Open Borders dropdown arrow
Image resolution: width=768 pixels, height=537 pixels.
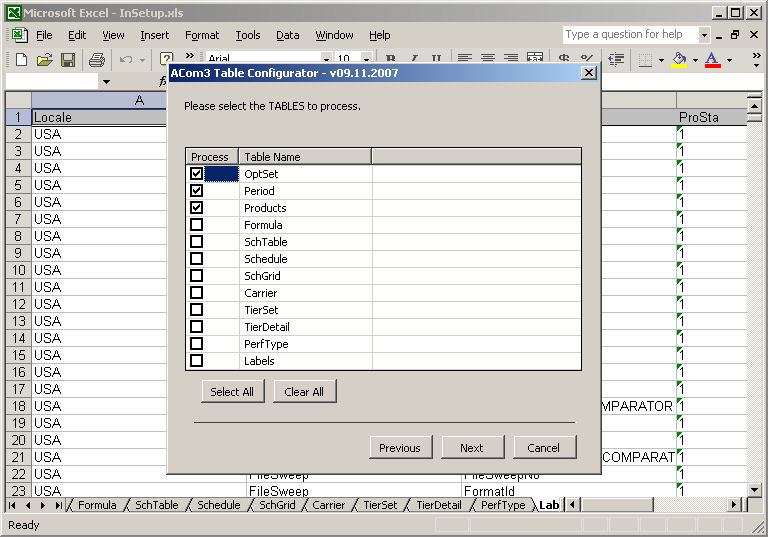pos(661,60)
